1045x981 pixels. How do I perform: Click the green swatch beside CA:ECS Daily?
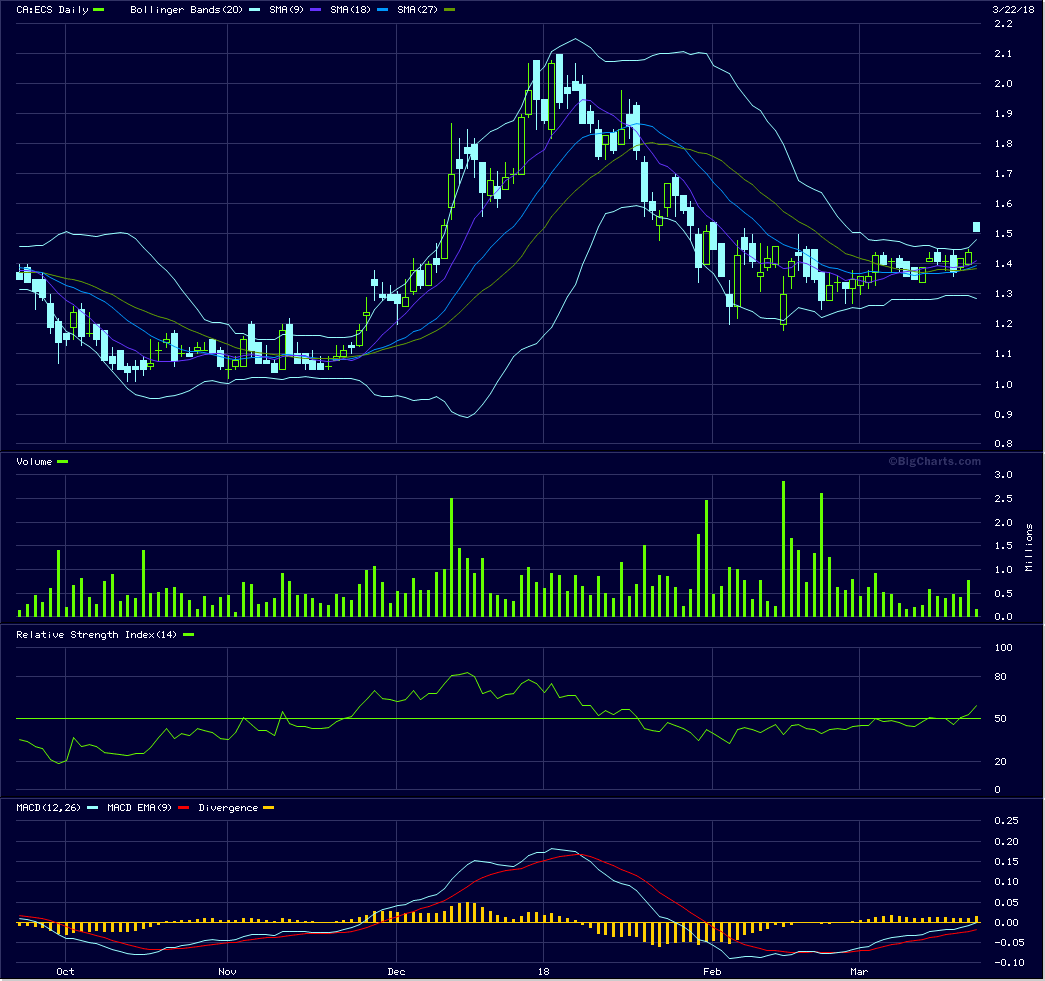pyautogui.click(x=97, y=10)
